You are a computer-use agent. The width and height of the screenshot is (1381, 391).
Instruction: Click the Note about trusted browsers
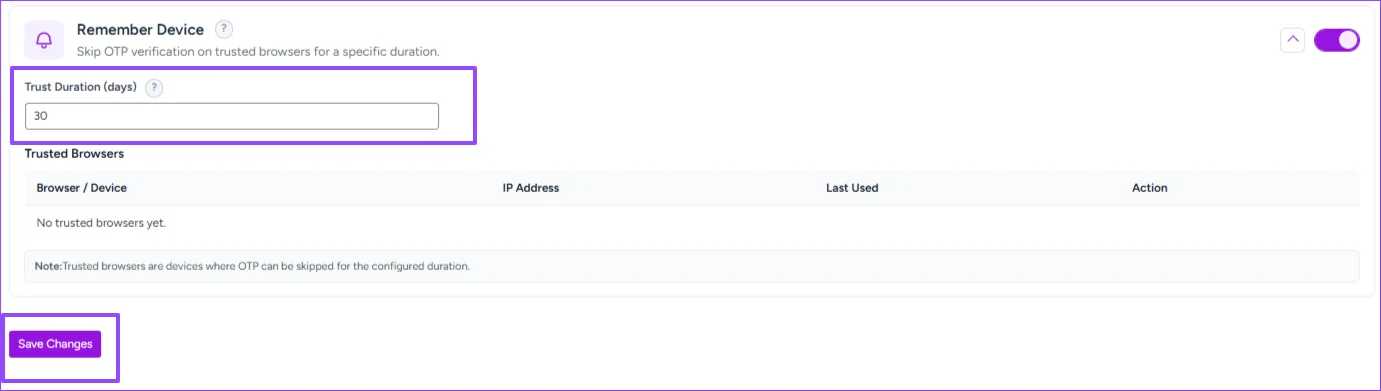(692, 267)
